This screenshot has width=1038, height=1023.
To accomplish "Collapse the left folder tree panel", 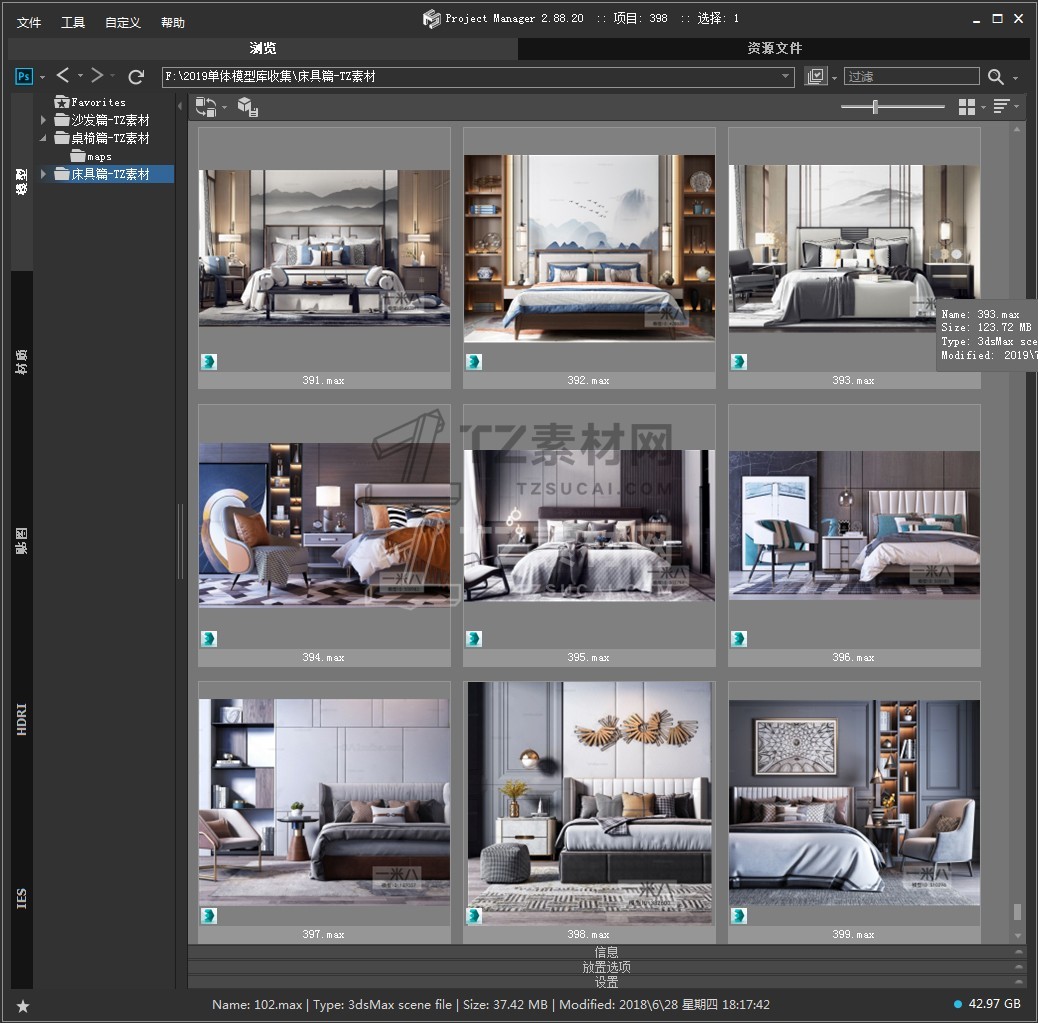I will [x=180, y=105].
